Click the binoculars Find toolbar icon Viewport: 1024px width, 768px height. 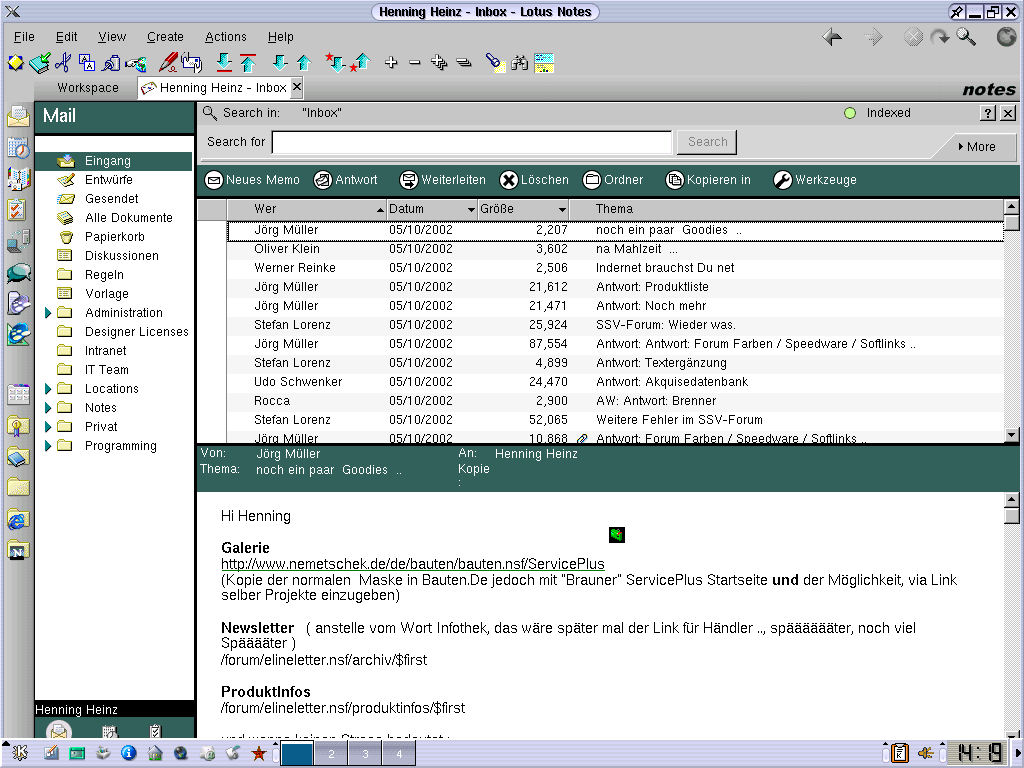[x=519, y=63]
